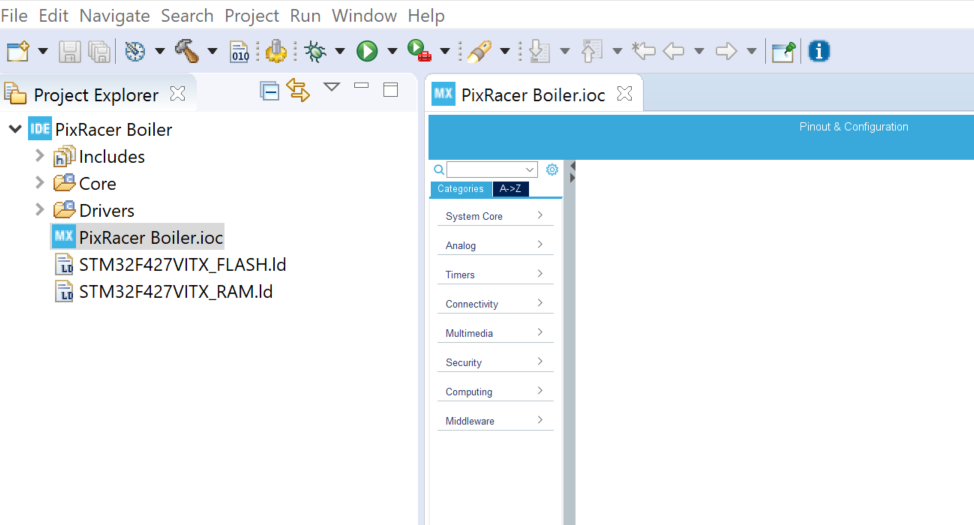Screen dimensions: 974x525
Task: Expand the System Core category
Action: pyautogui.click(x=495, y=216)
